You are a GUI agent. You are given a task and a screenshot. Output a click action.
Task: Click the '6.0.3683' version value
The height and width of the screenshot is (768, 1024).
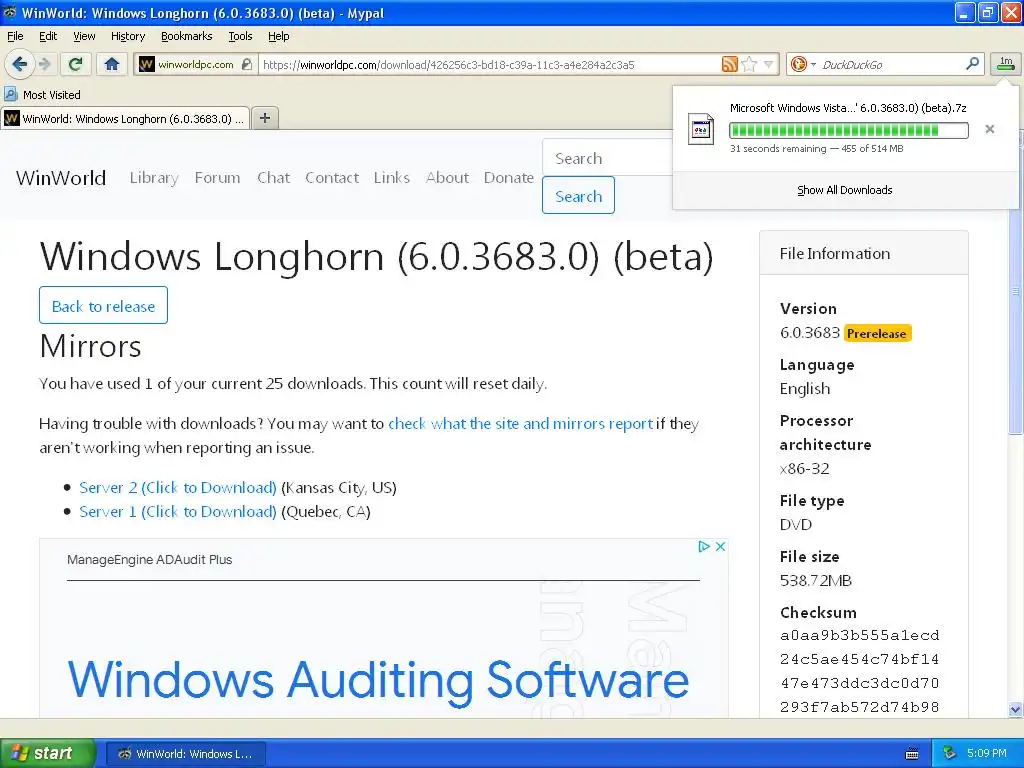[810, 332]
